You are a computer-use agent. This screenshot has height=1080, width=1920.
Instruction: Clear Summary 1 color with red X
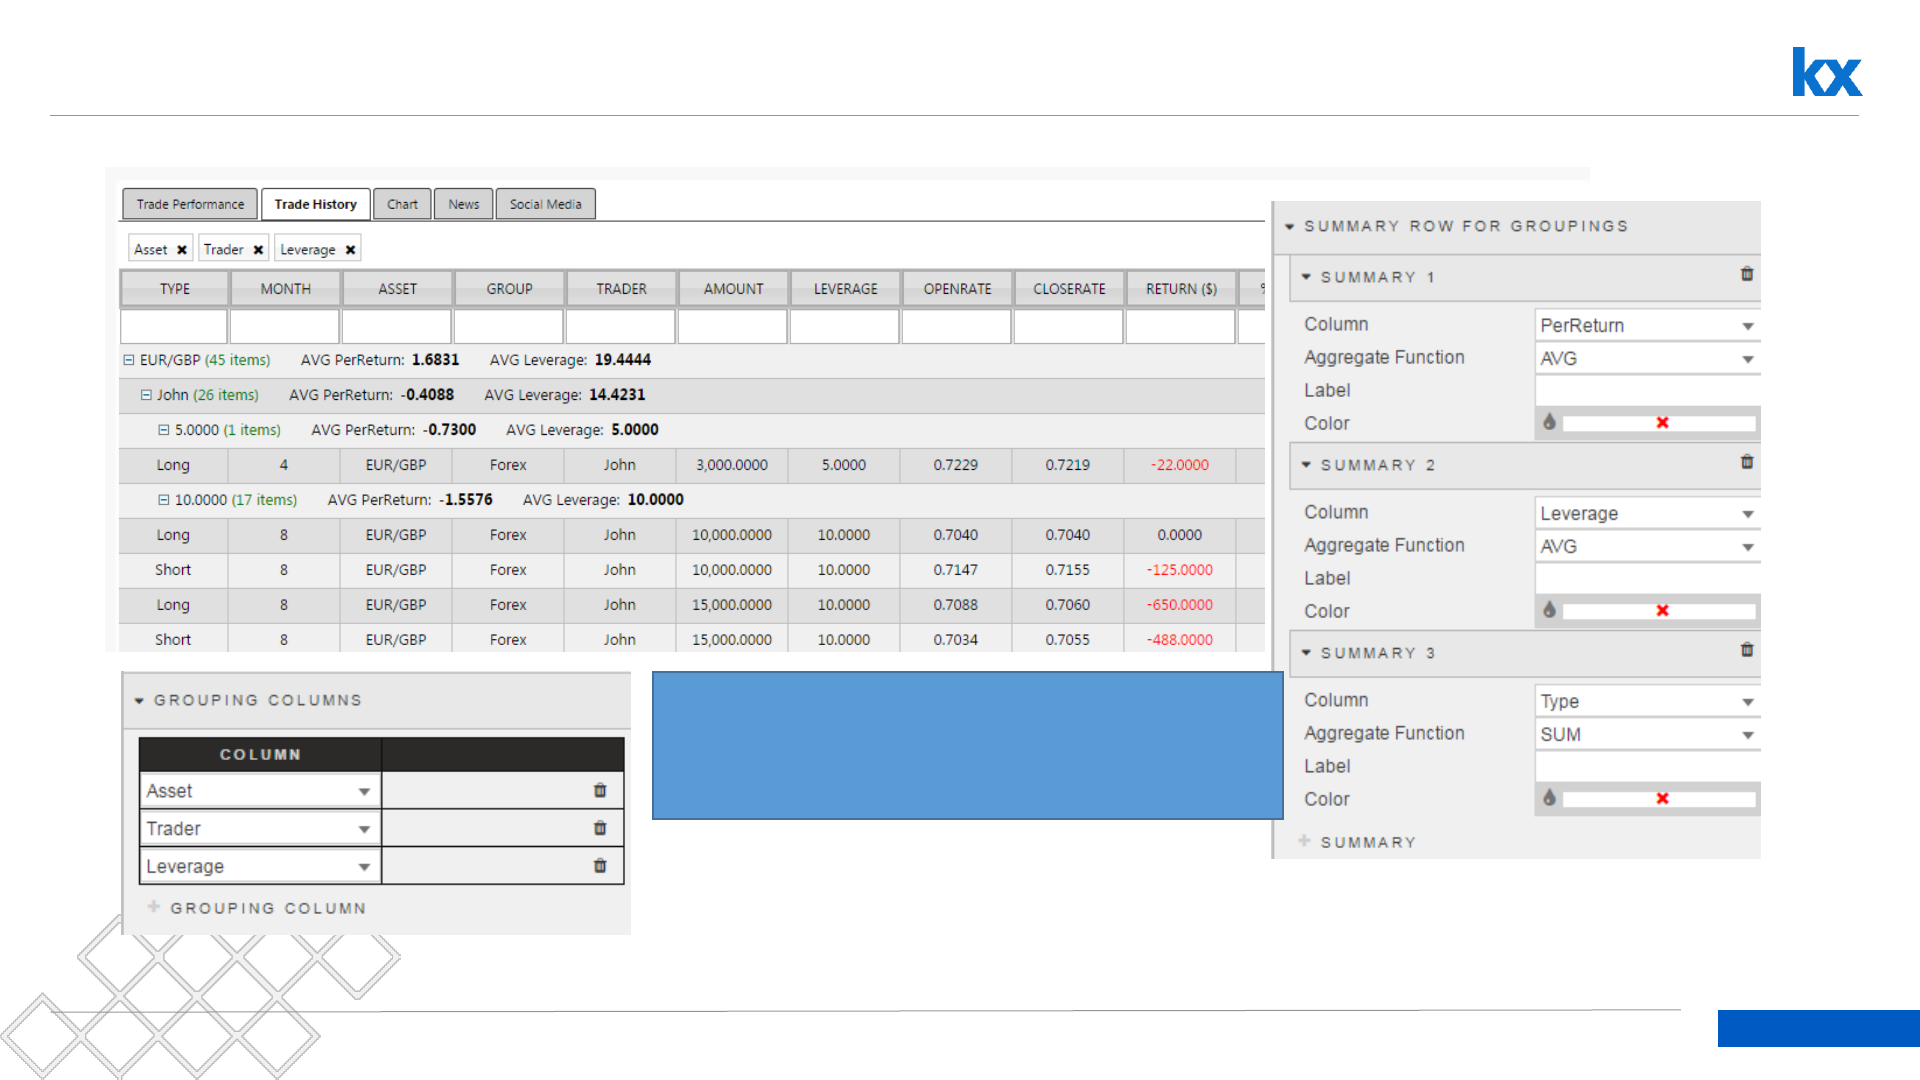[x=1662, y=423]
